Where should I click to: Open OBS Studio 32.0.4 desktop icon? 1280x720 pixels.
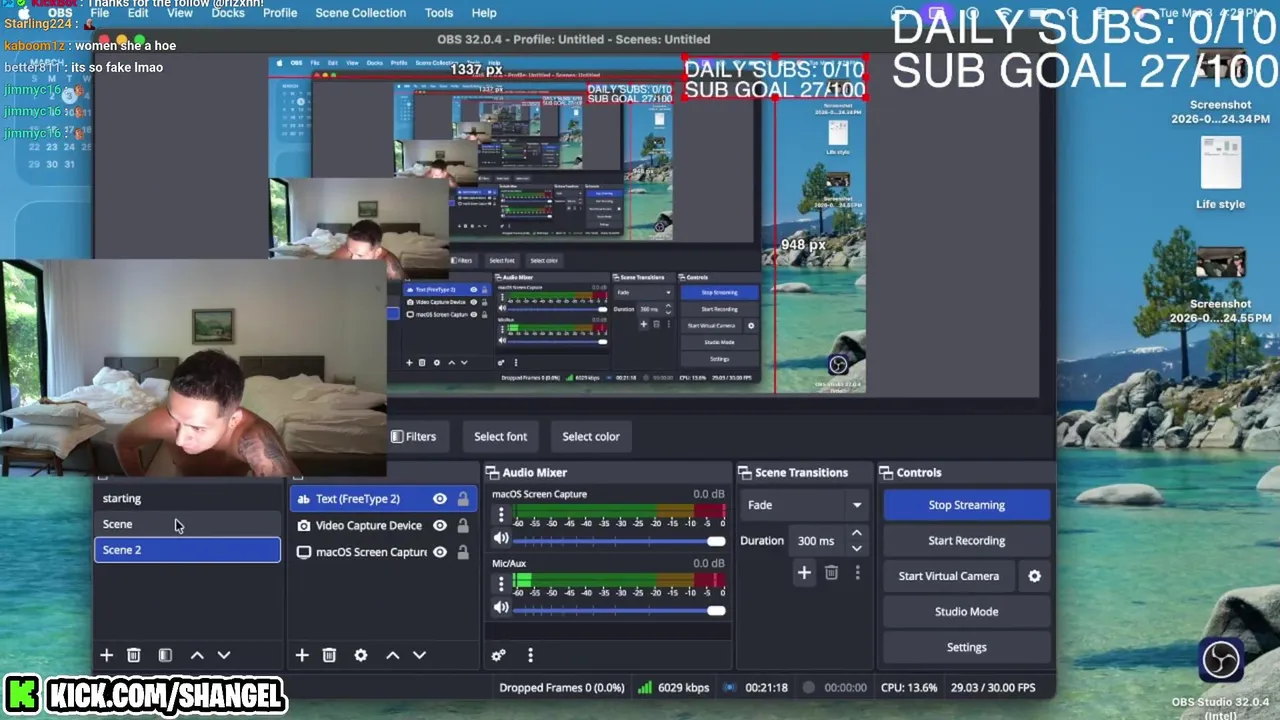tap(1220, 660)
